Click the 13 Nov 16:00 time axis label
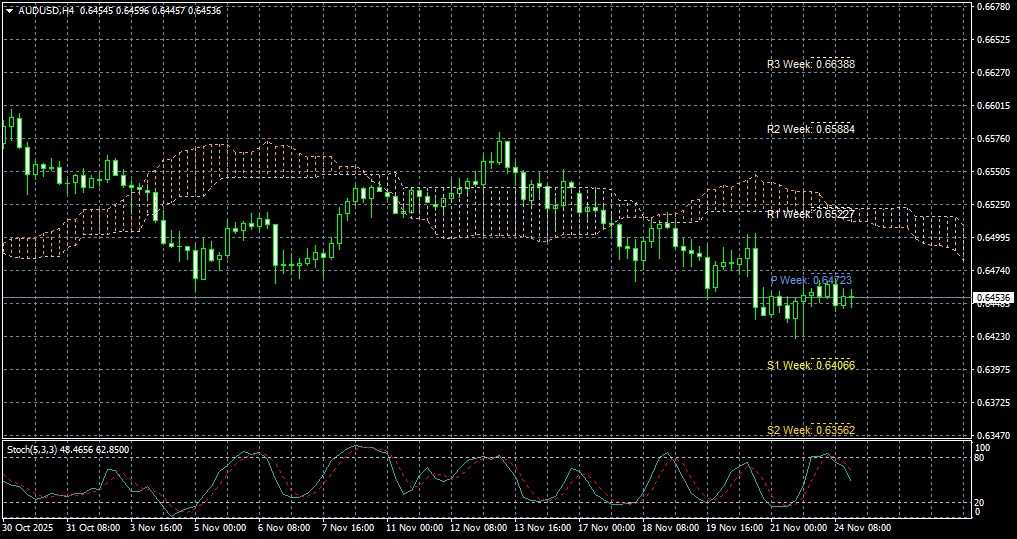 (x=543, y=529)
